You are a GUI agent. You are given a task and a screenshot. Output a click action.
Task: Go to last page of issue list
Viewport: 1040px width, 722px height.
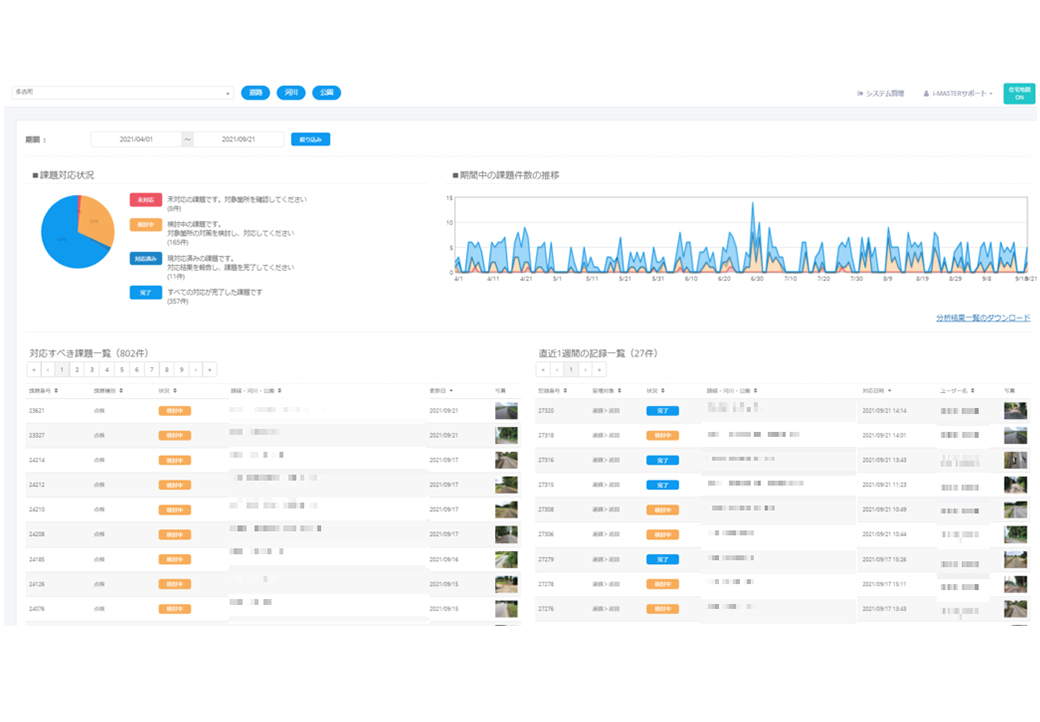click(x=210, y=370)
